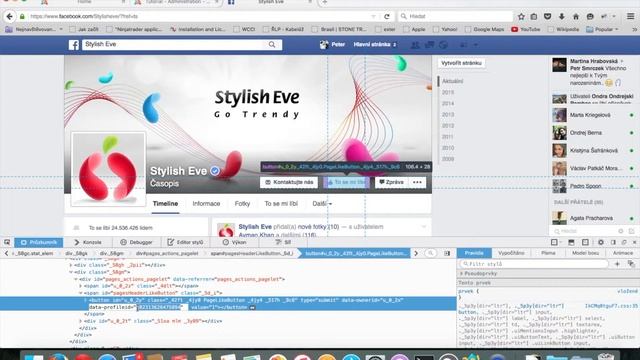Viewport: 640px width, 360px height.
Task: Switch to the Konzole devtools tab
Action: tap(87, 242)
